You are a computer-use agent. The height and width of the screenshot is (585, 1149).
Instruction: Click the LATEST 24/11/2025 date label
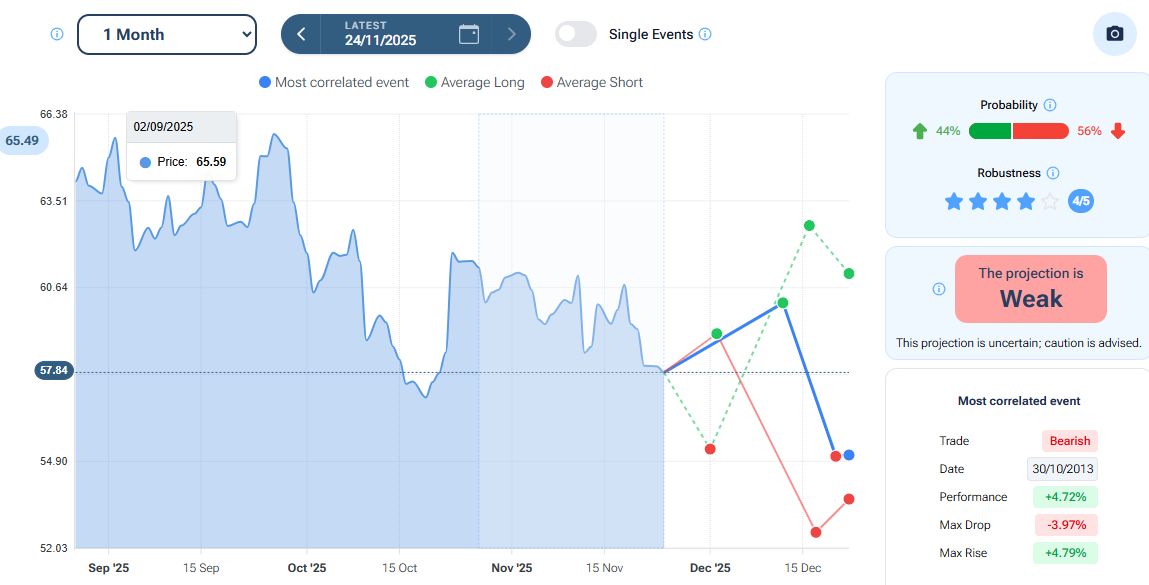tap(380, 34)
